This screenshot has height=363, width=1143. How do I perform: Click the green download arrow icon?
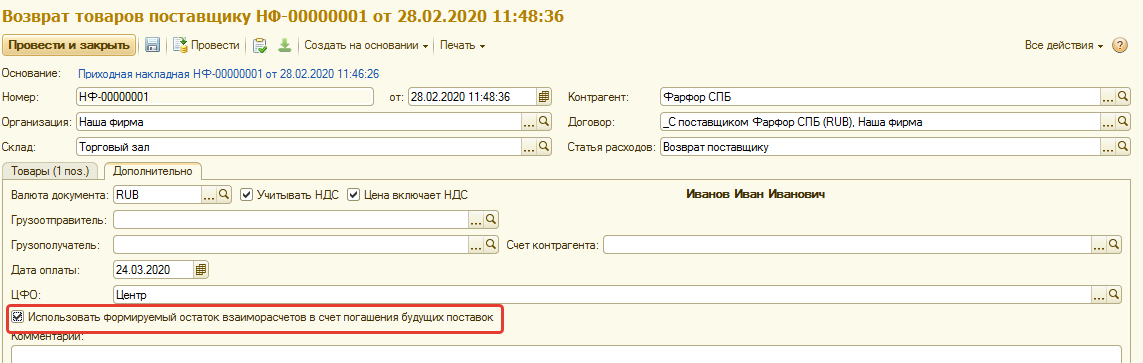(x=284, y=45)
